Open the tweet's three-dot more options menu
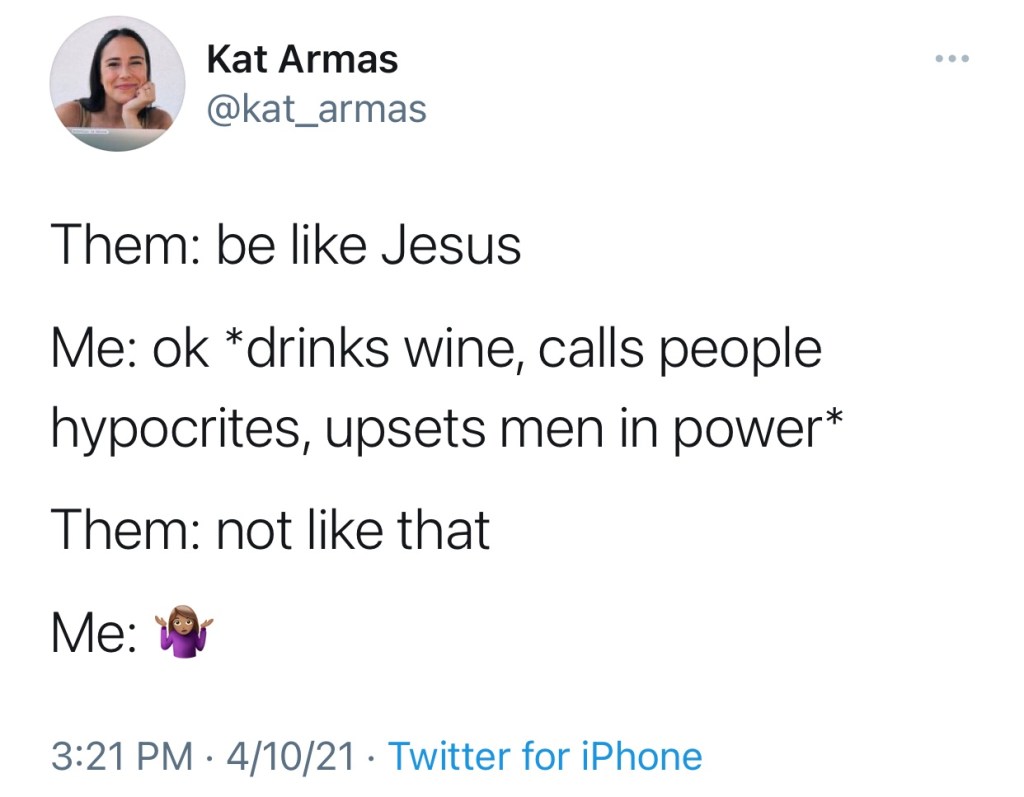 coord(952,59)
